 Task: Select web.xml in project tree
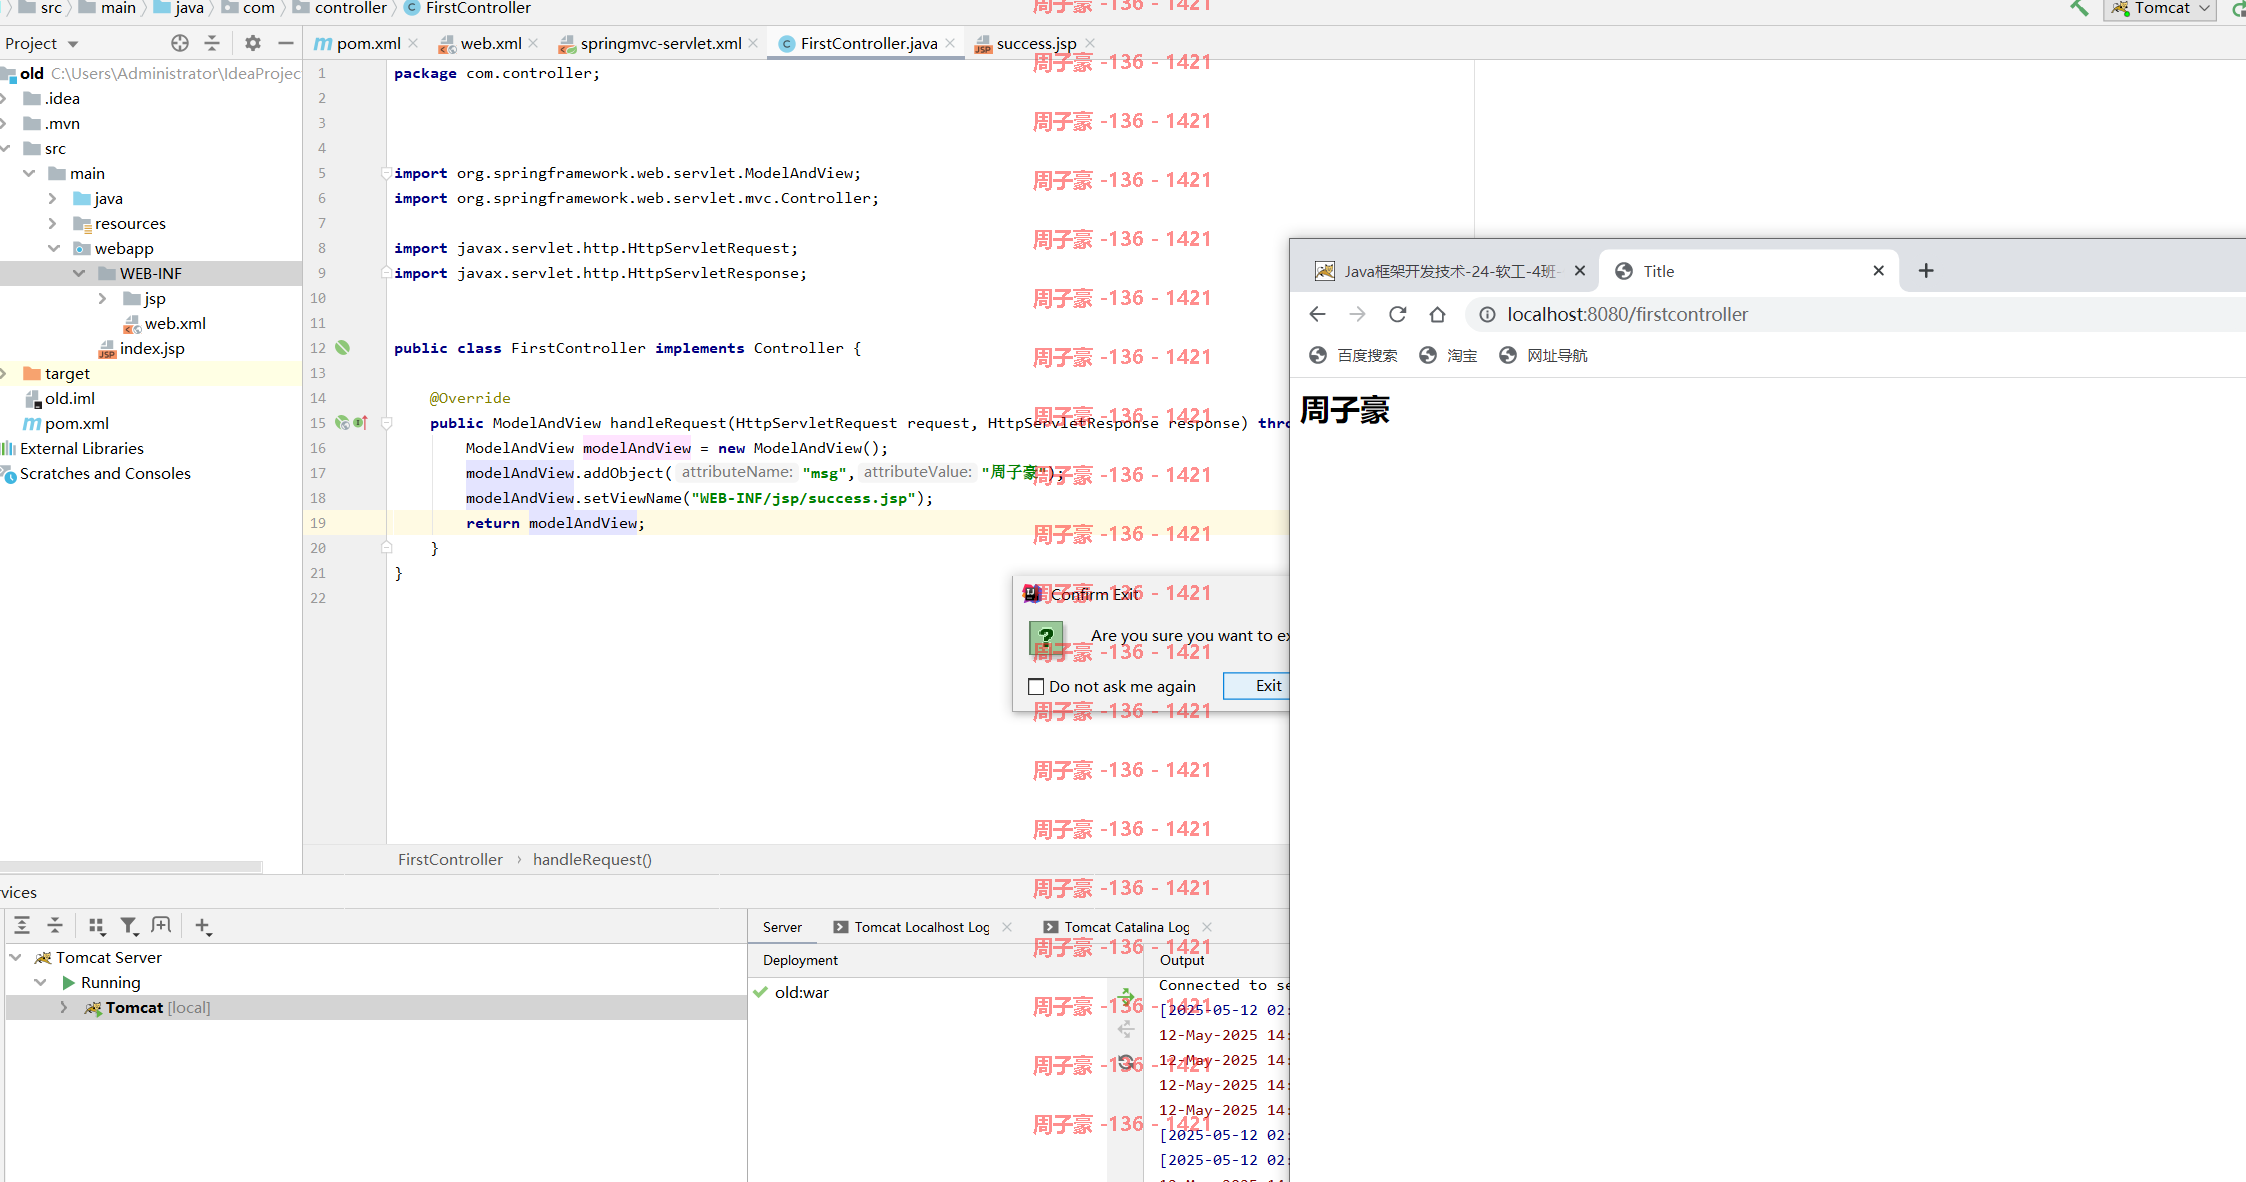point(165,323)
